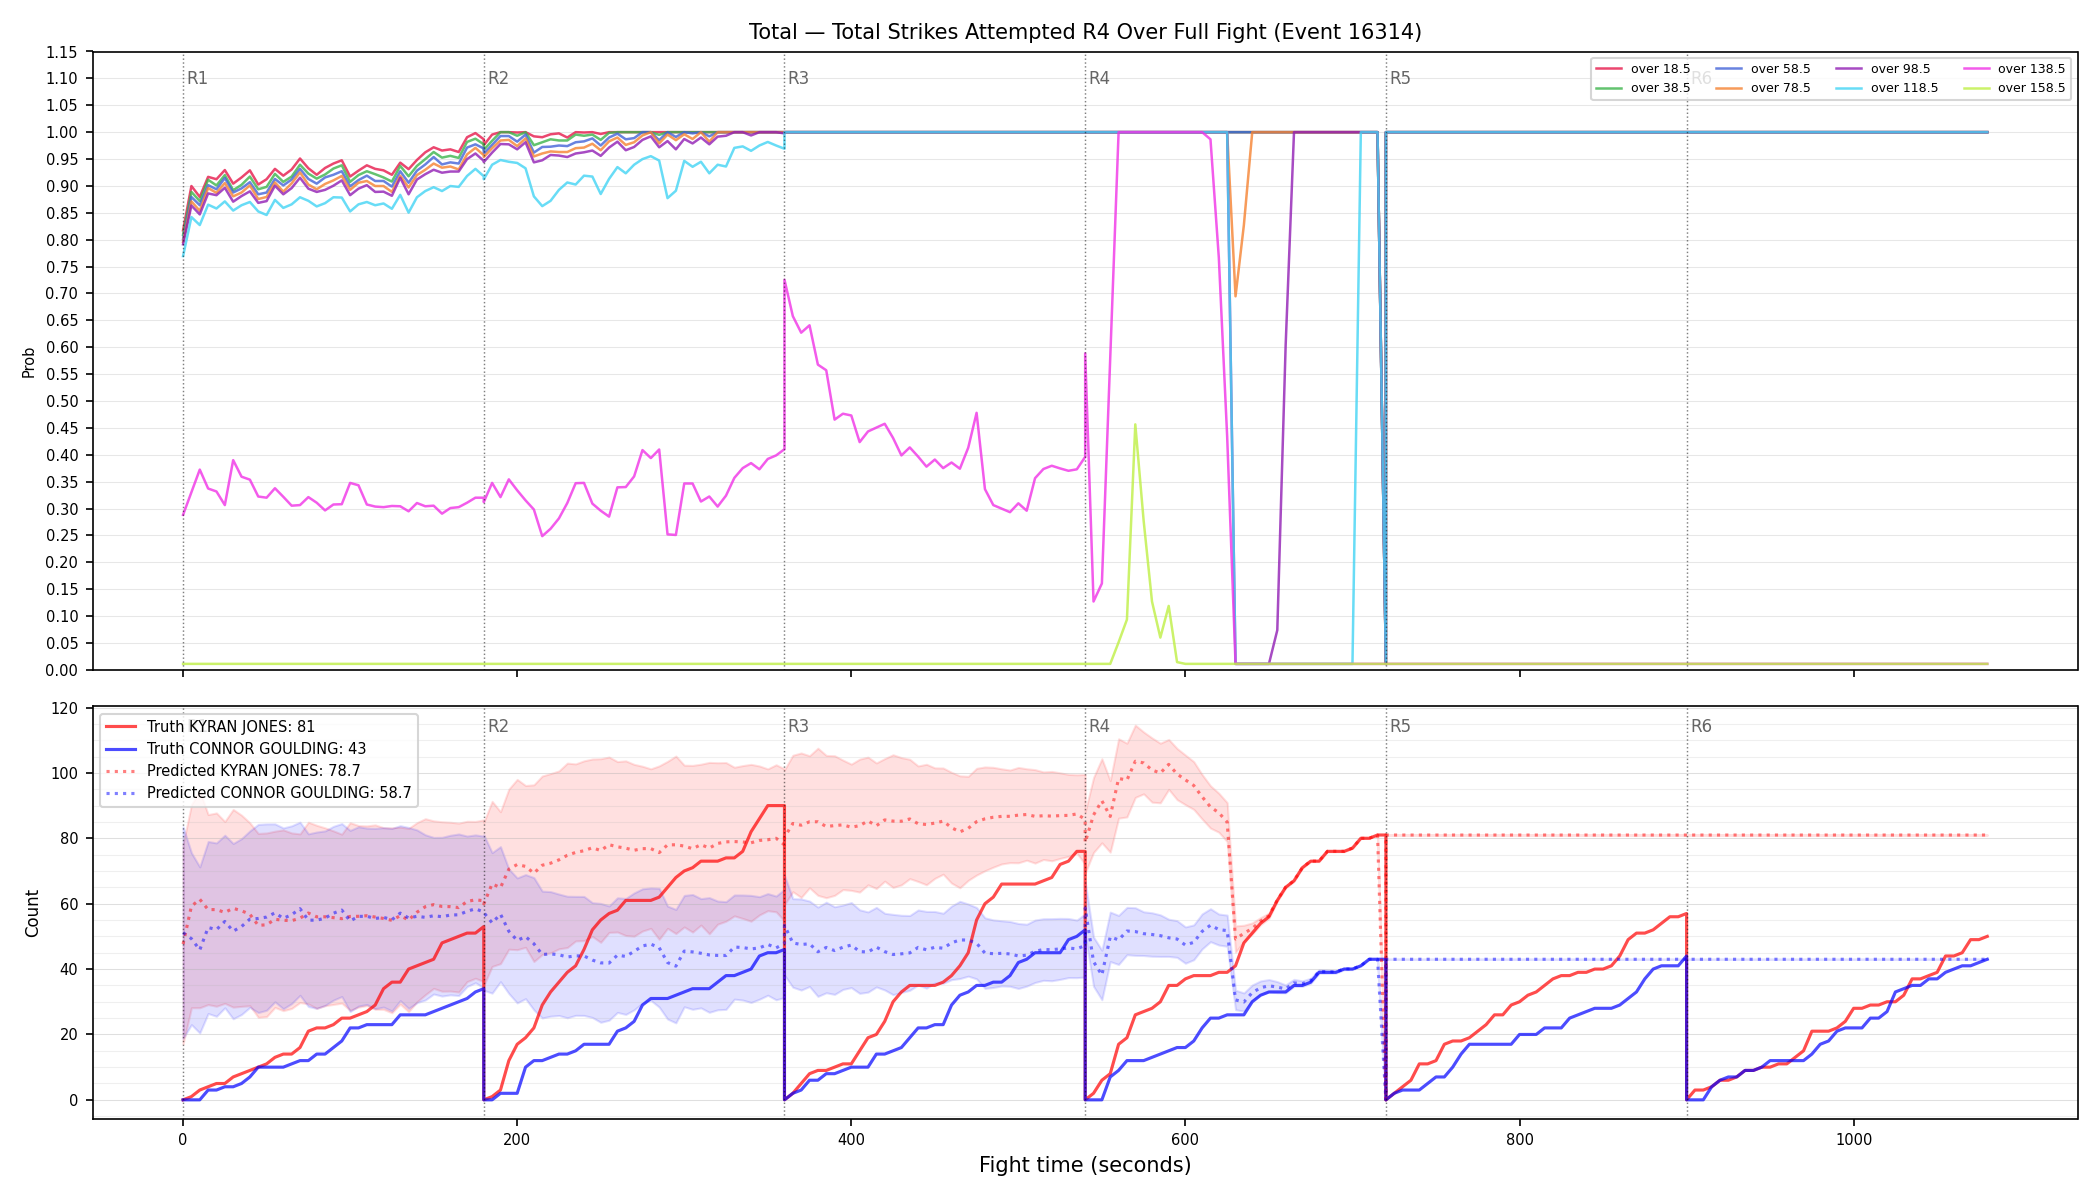Image resolution: width=2100 pixels, height=1200 pixels.
Task: Click the 200 tick on time axis
Action: click(516, 1139)
